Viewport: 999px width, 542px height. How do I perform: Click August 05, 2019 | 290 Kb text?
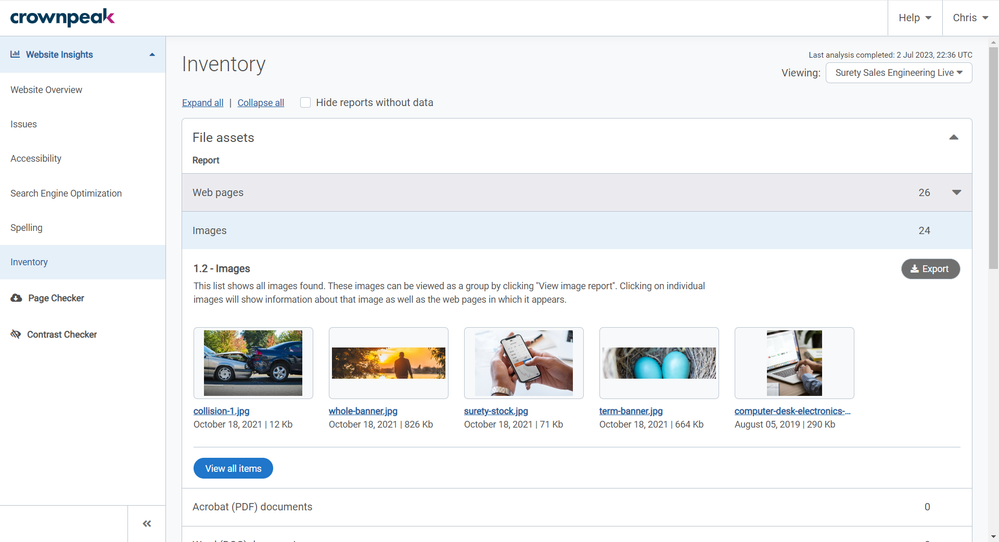tap(785, 424)
